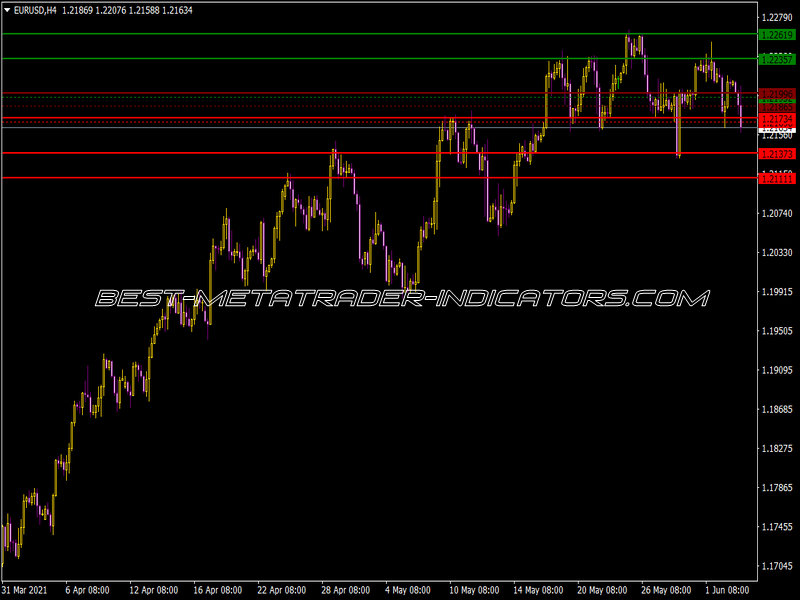Click the 16 Apr 08:00 time label
Screen dimensions: 800x600
point(218,590)
